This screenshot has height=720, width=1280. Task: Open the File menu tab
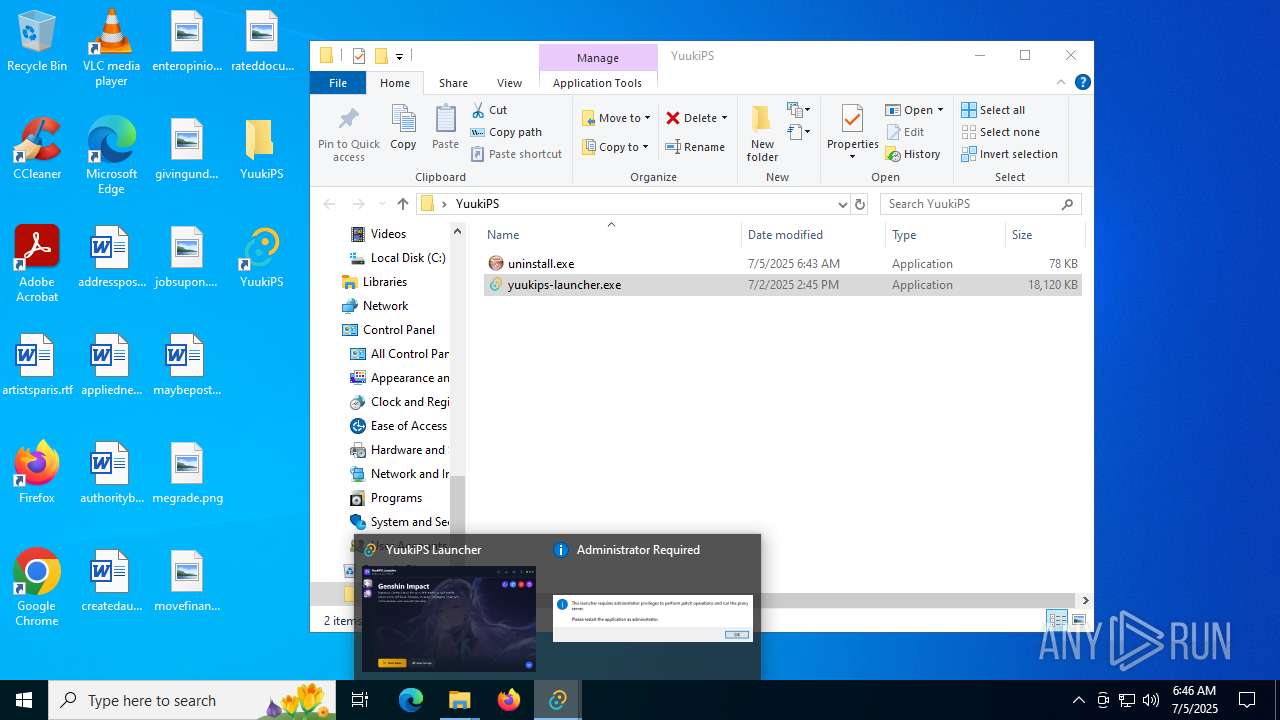338,83
